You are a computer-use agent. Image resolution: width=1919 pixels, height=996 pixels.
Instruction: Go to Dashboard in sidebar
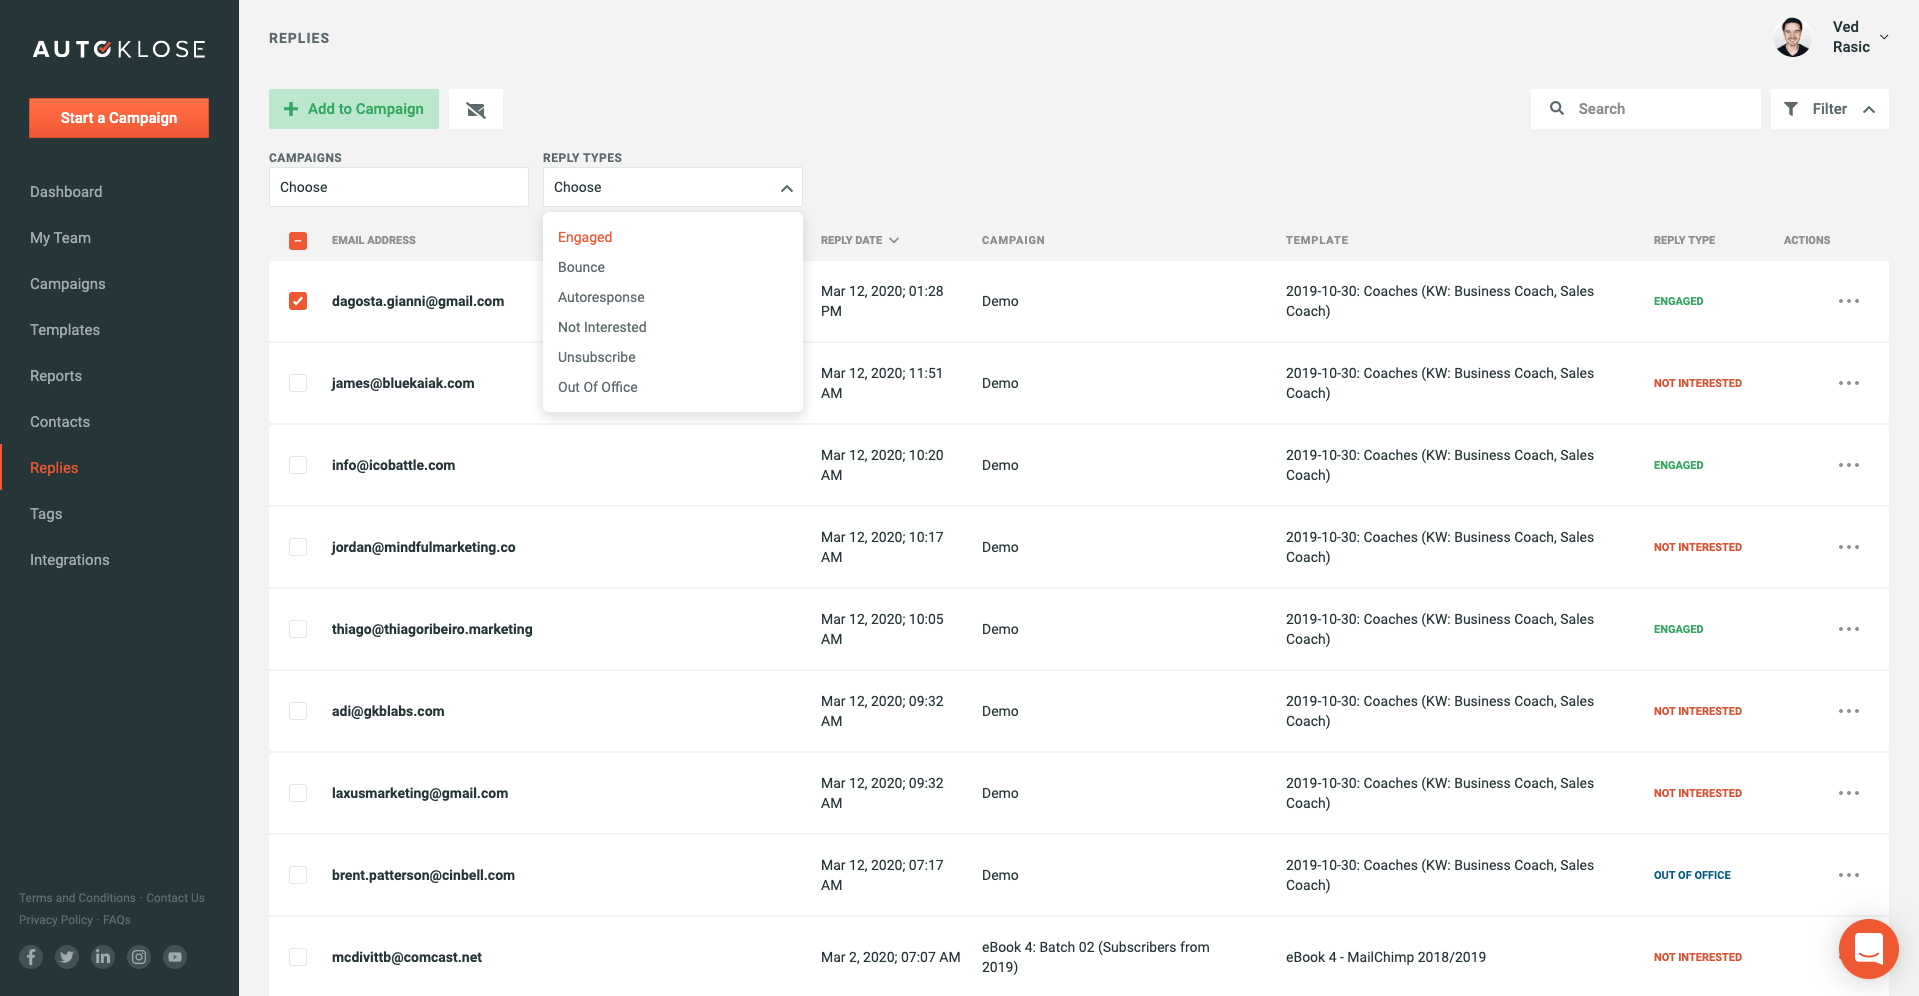66,192
